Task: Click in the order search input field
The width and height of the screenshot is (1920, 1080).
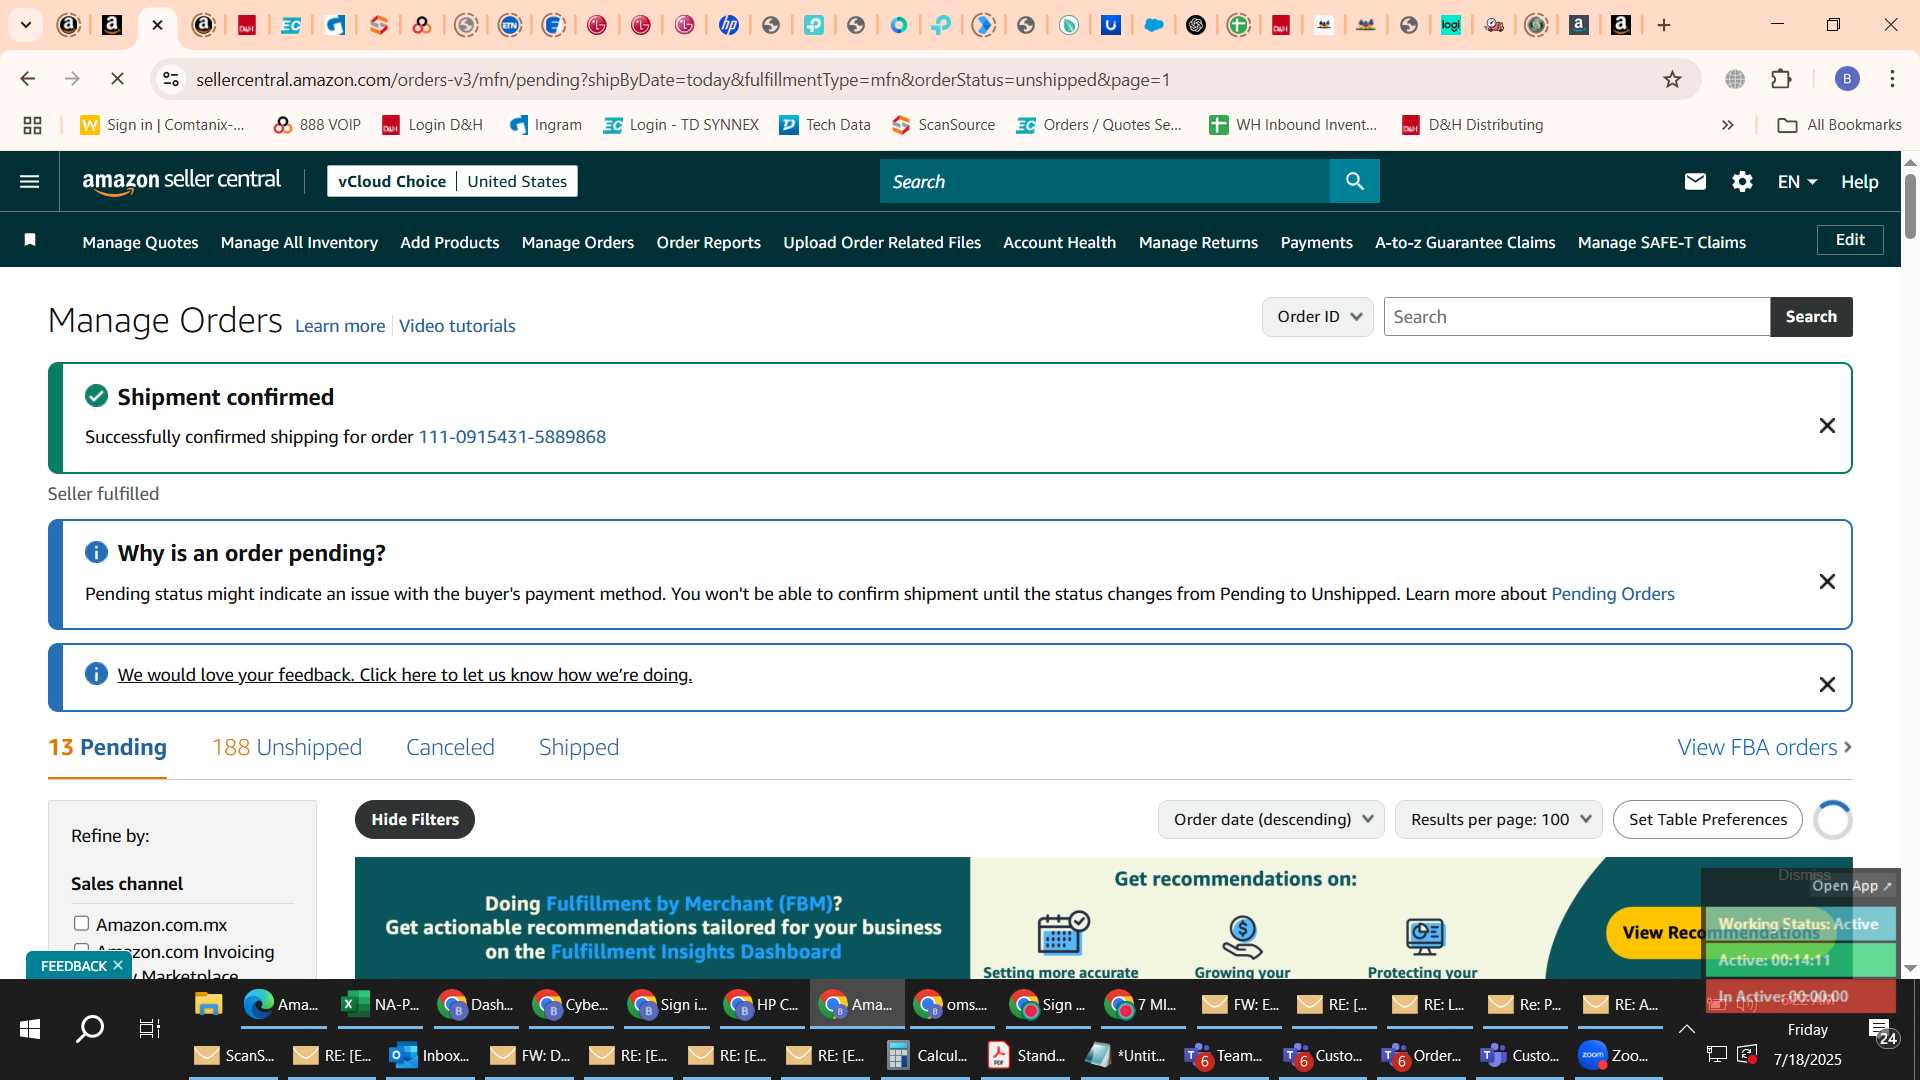Action: pos(1577,317)
